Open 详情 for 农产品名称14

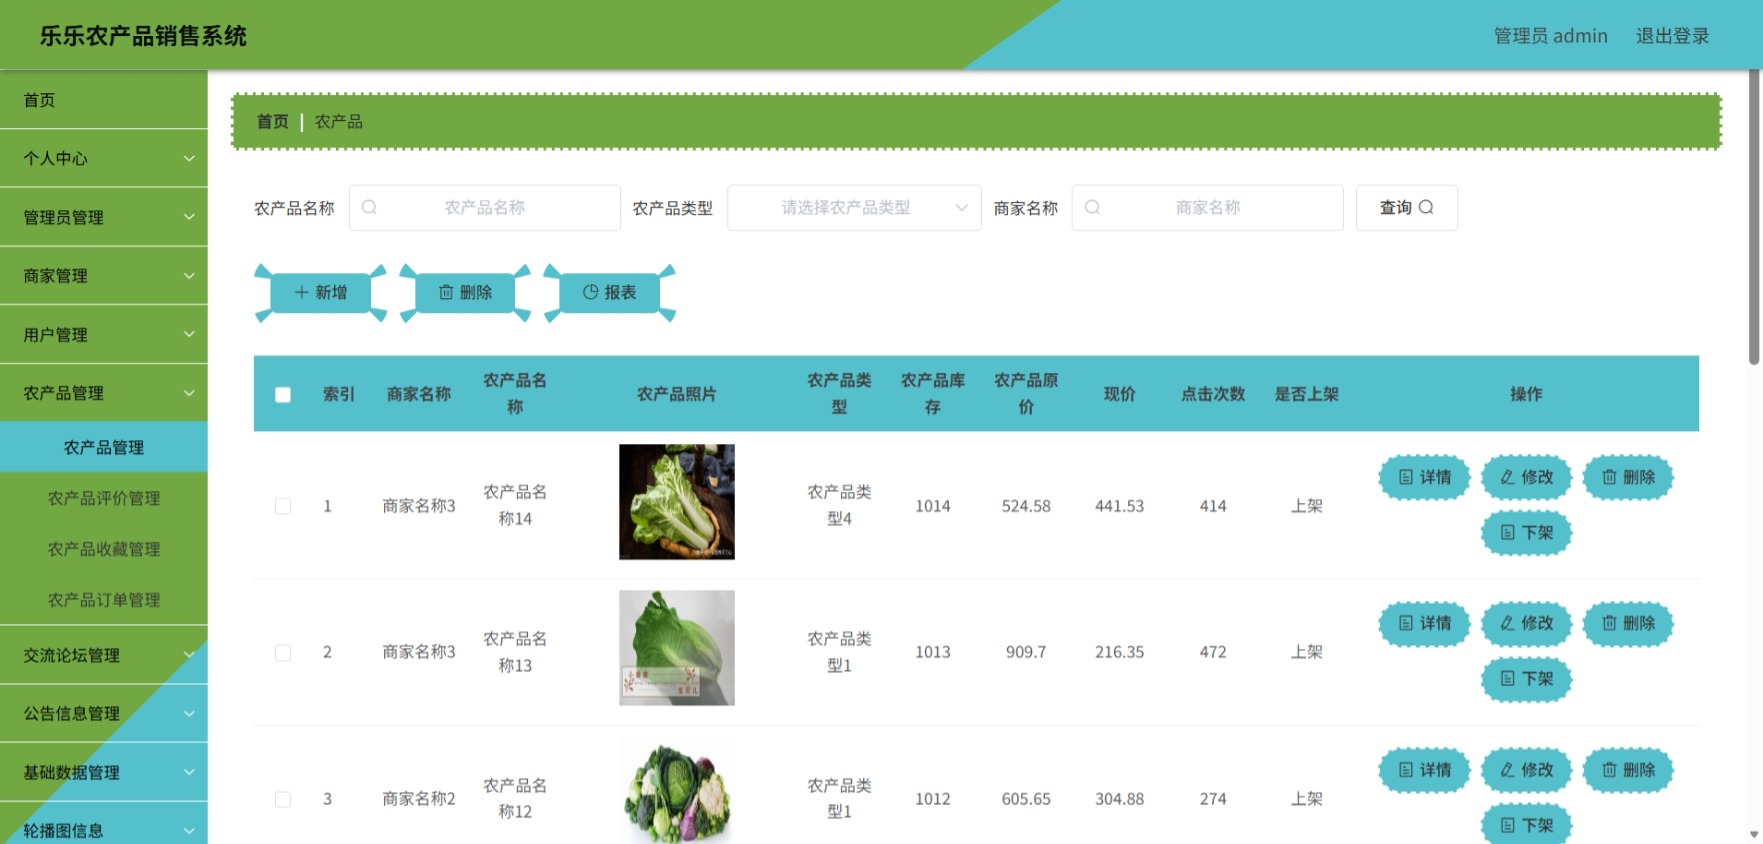pyautogui.click(x=1424, y=477)
